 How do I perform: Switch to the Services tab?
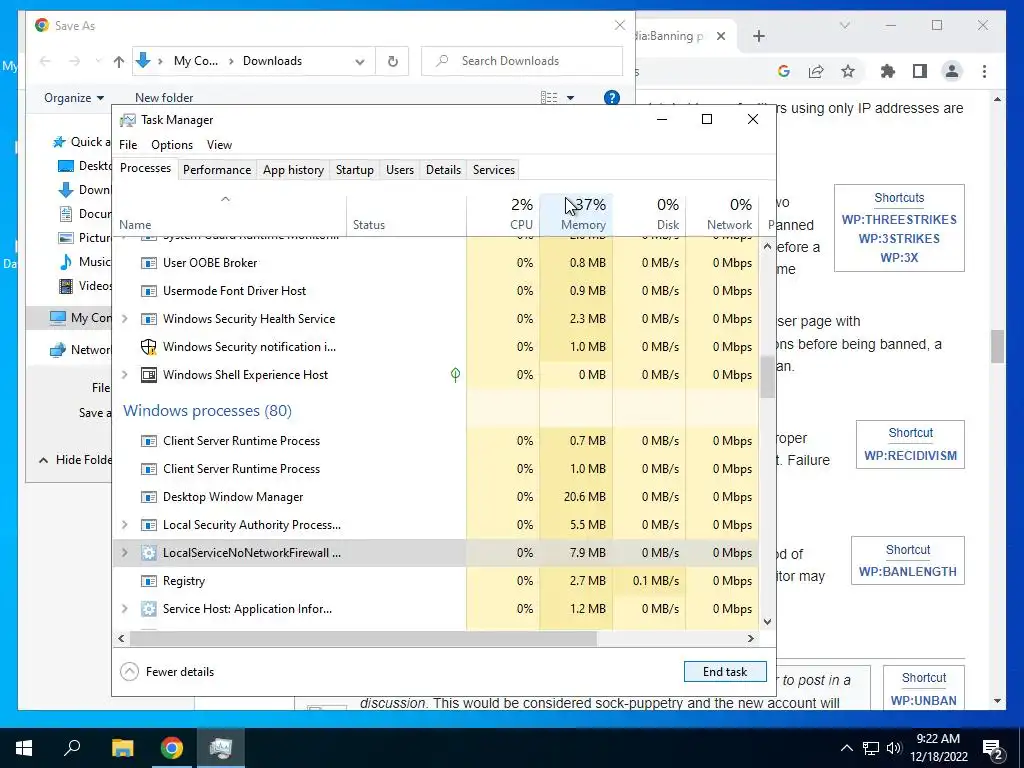click(494, 170)
